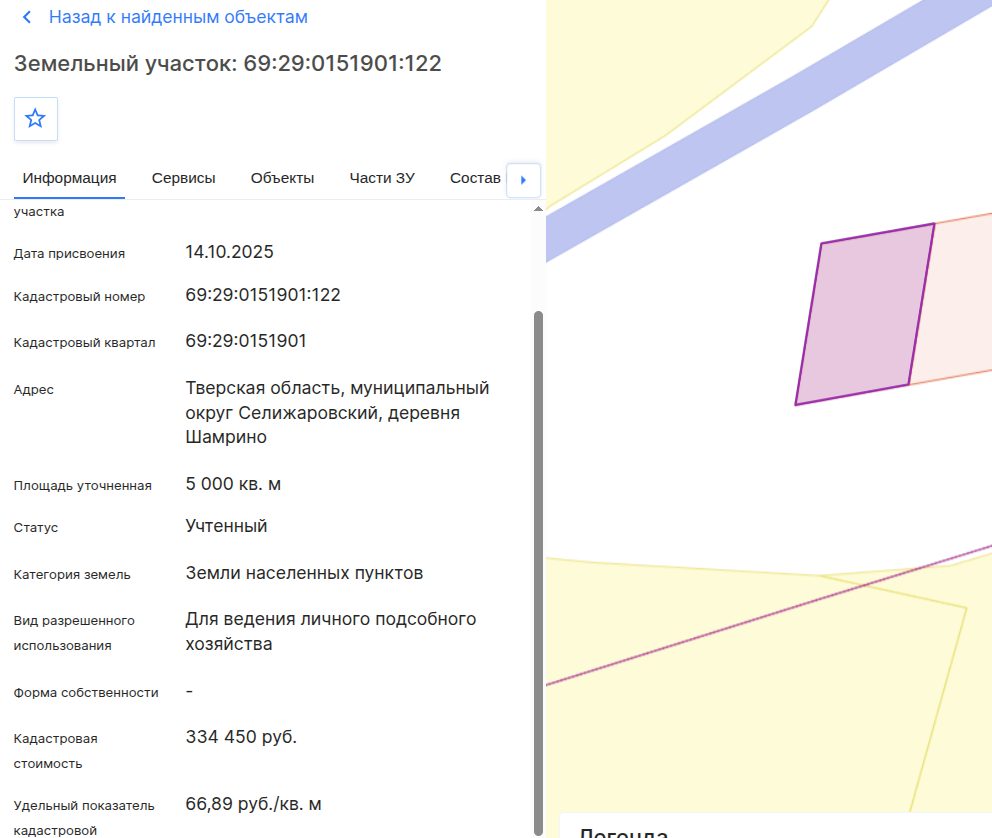Switch to the Информация tab
This screenshot has height=838, width=992.
click(70, 178)
